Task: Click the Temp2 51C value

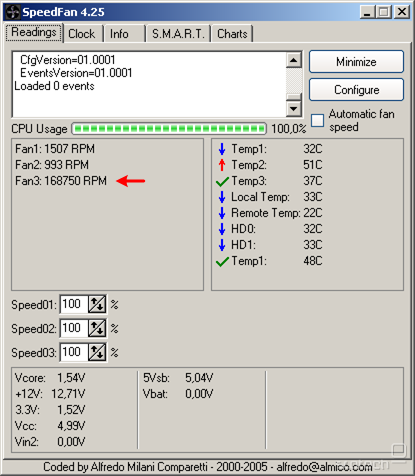Action: [x=313, y=165]
